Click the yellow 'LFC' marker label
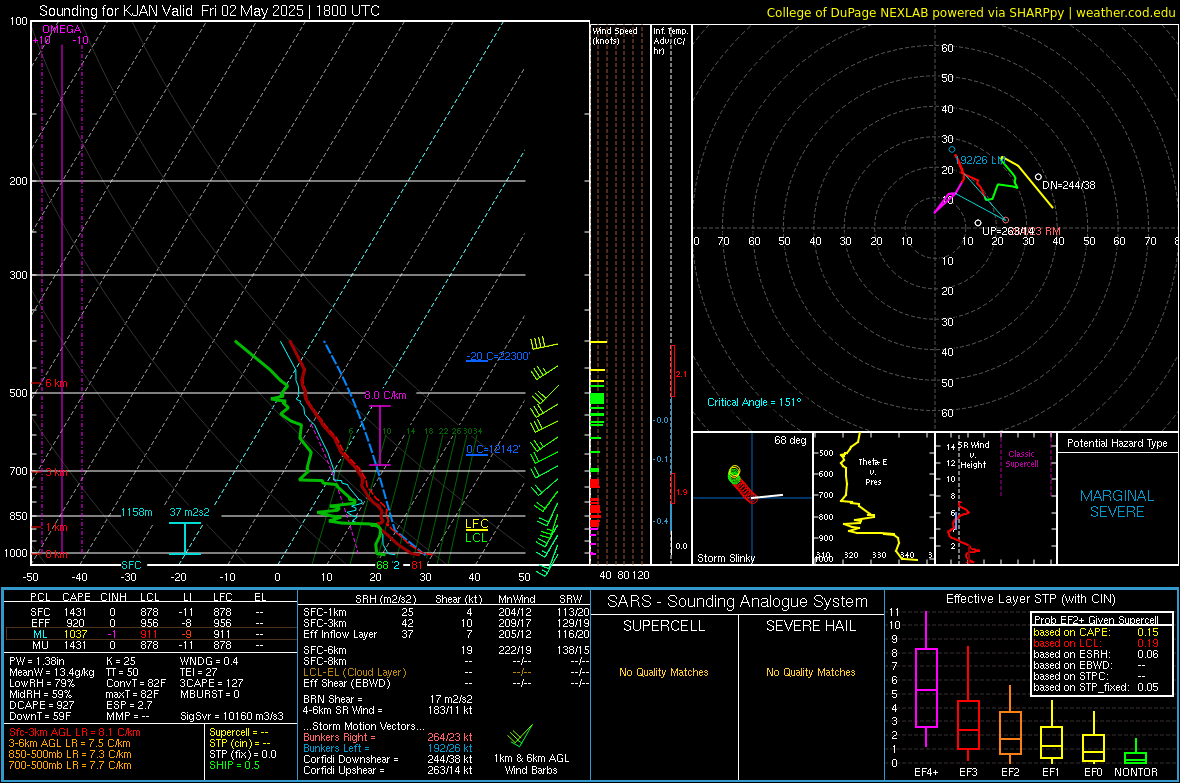1180x783 pixels. tap(476, 524)
